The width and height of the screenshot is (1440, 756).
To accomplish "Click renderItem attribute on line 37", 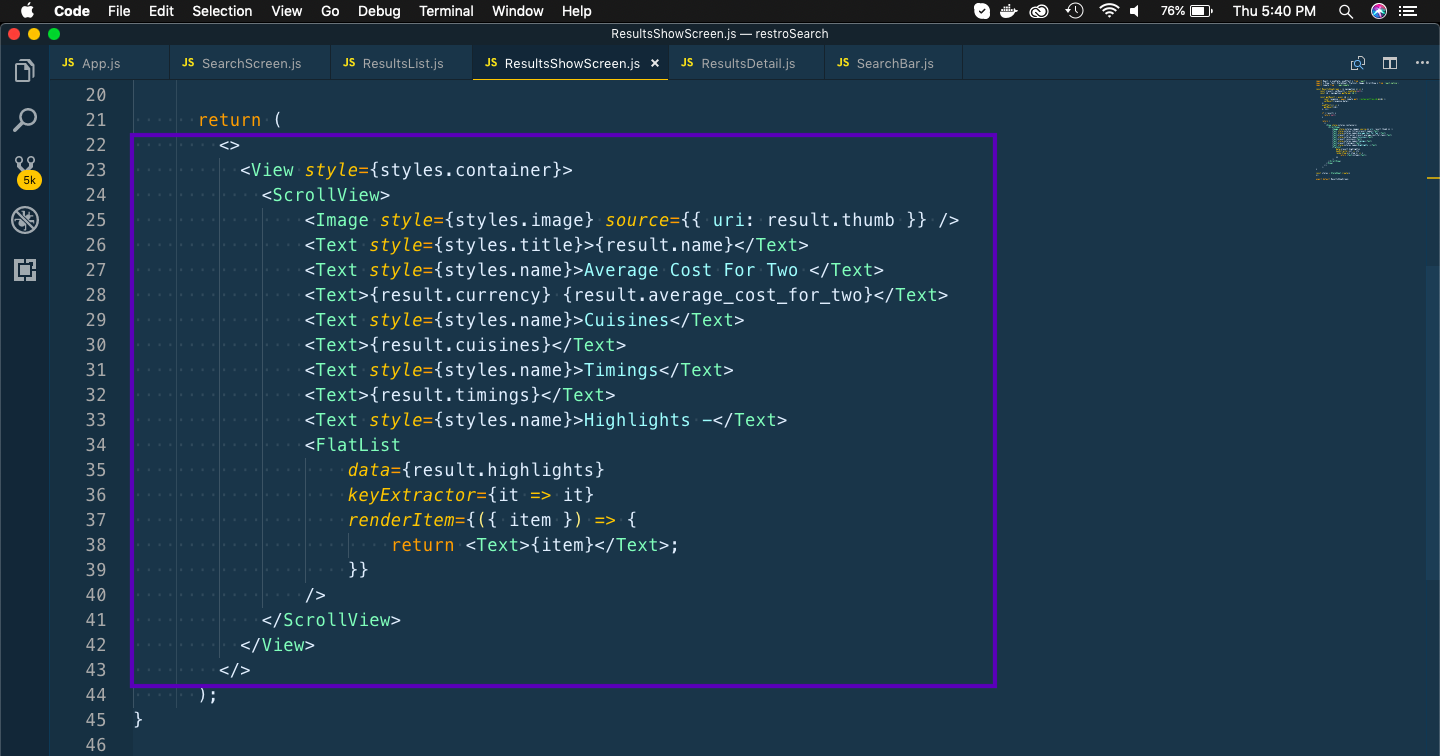I will pos(402,520).
